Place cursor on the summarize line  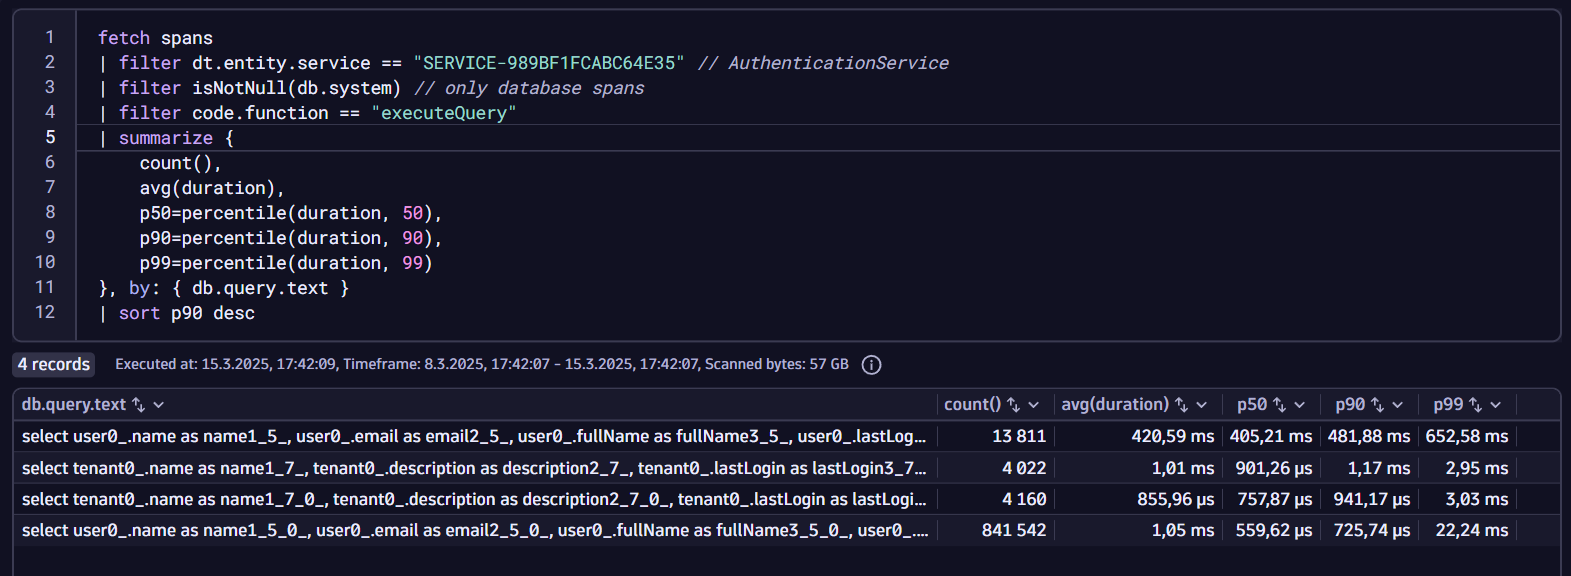tap(166, 138)
